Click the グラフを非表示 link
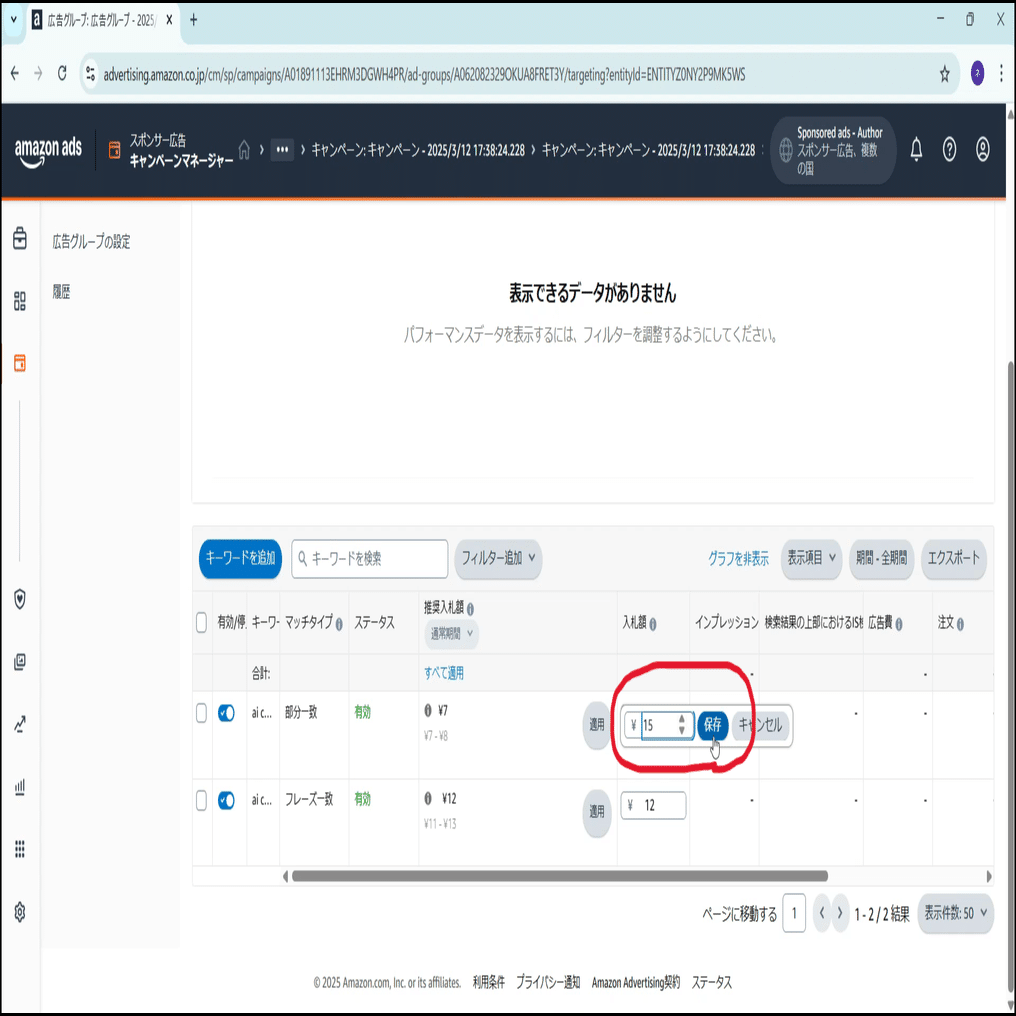 click(738, 559)
